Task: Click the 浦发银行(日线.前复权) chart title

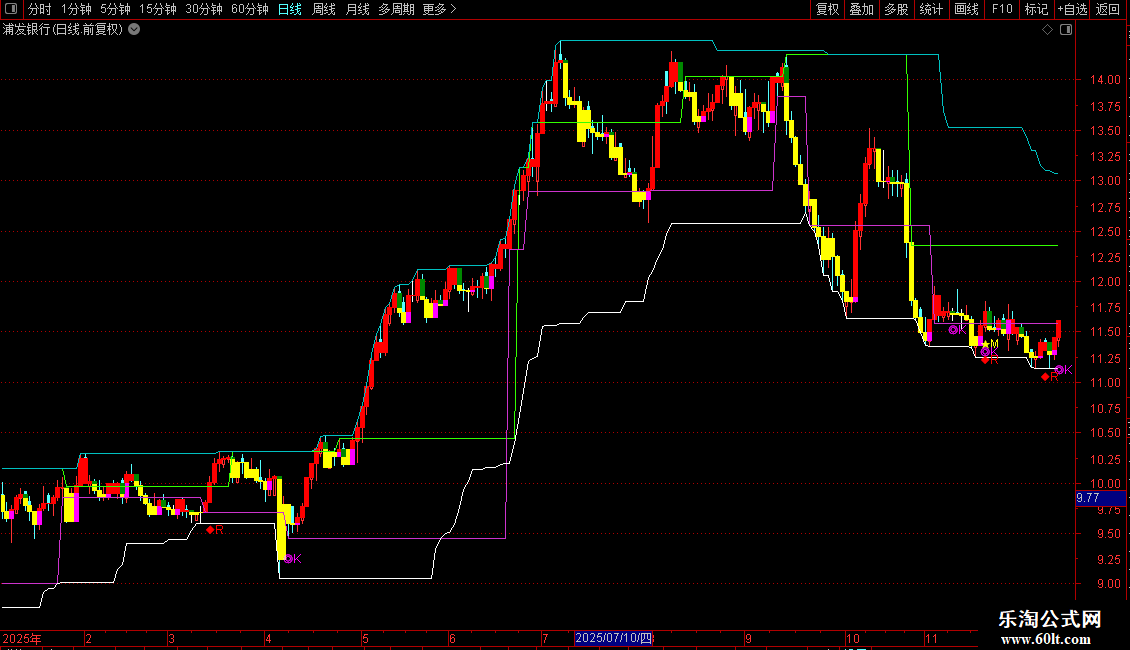Action: 63,30
